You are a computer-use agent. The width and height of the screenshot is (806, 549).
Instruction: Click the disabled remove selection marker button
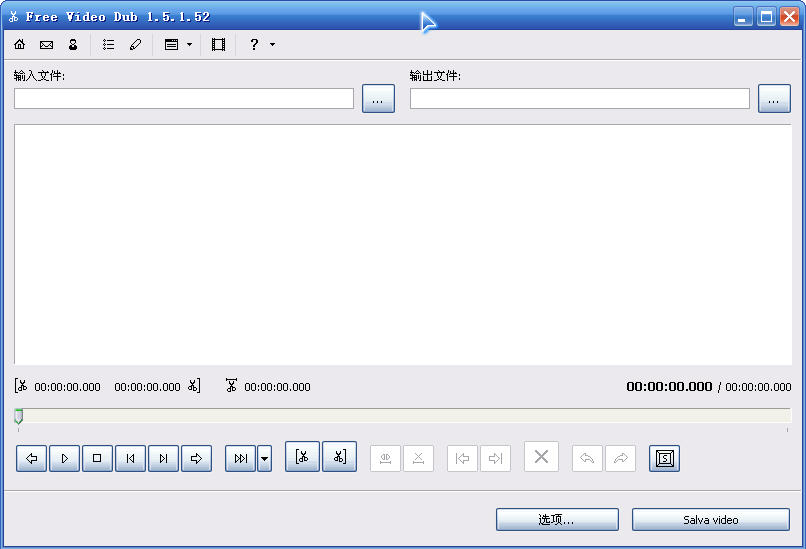(x=418, y=458)
